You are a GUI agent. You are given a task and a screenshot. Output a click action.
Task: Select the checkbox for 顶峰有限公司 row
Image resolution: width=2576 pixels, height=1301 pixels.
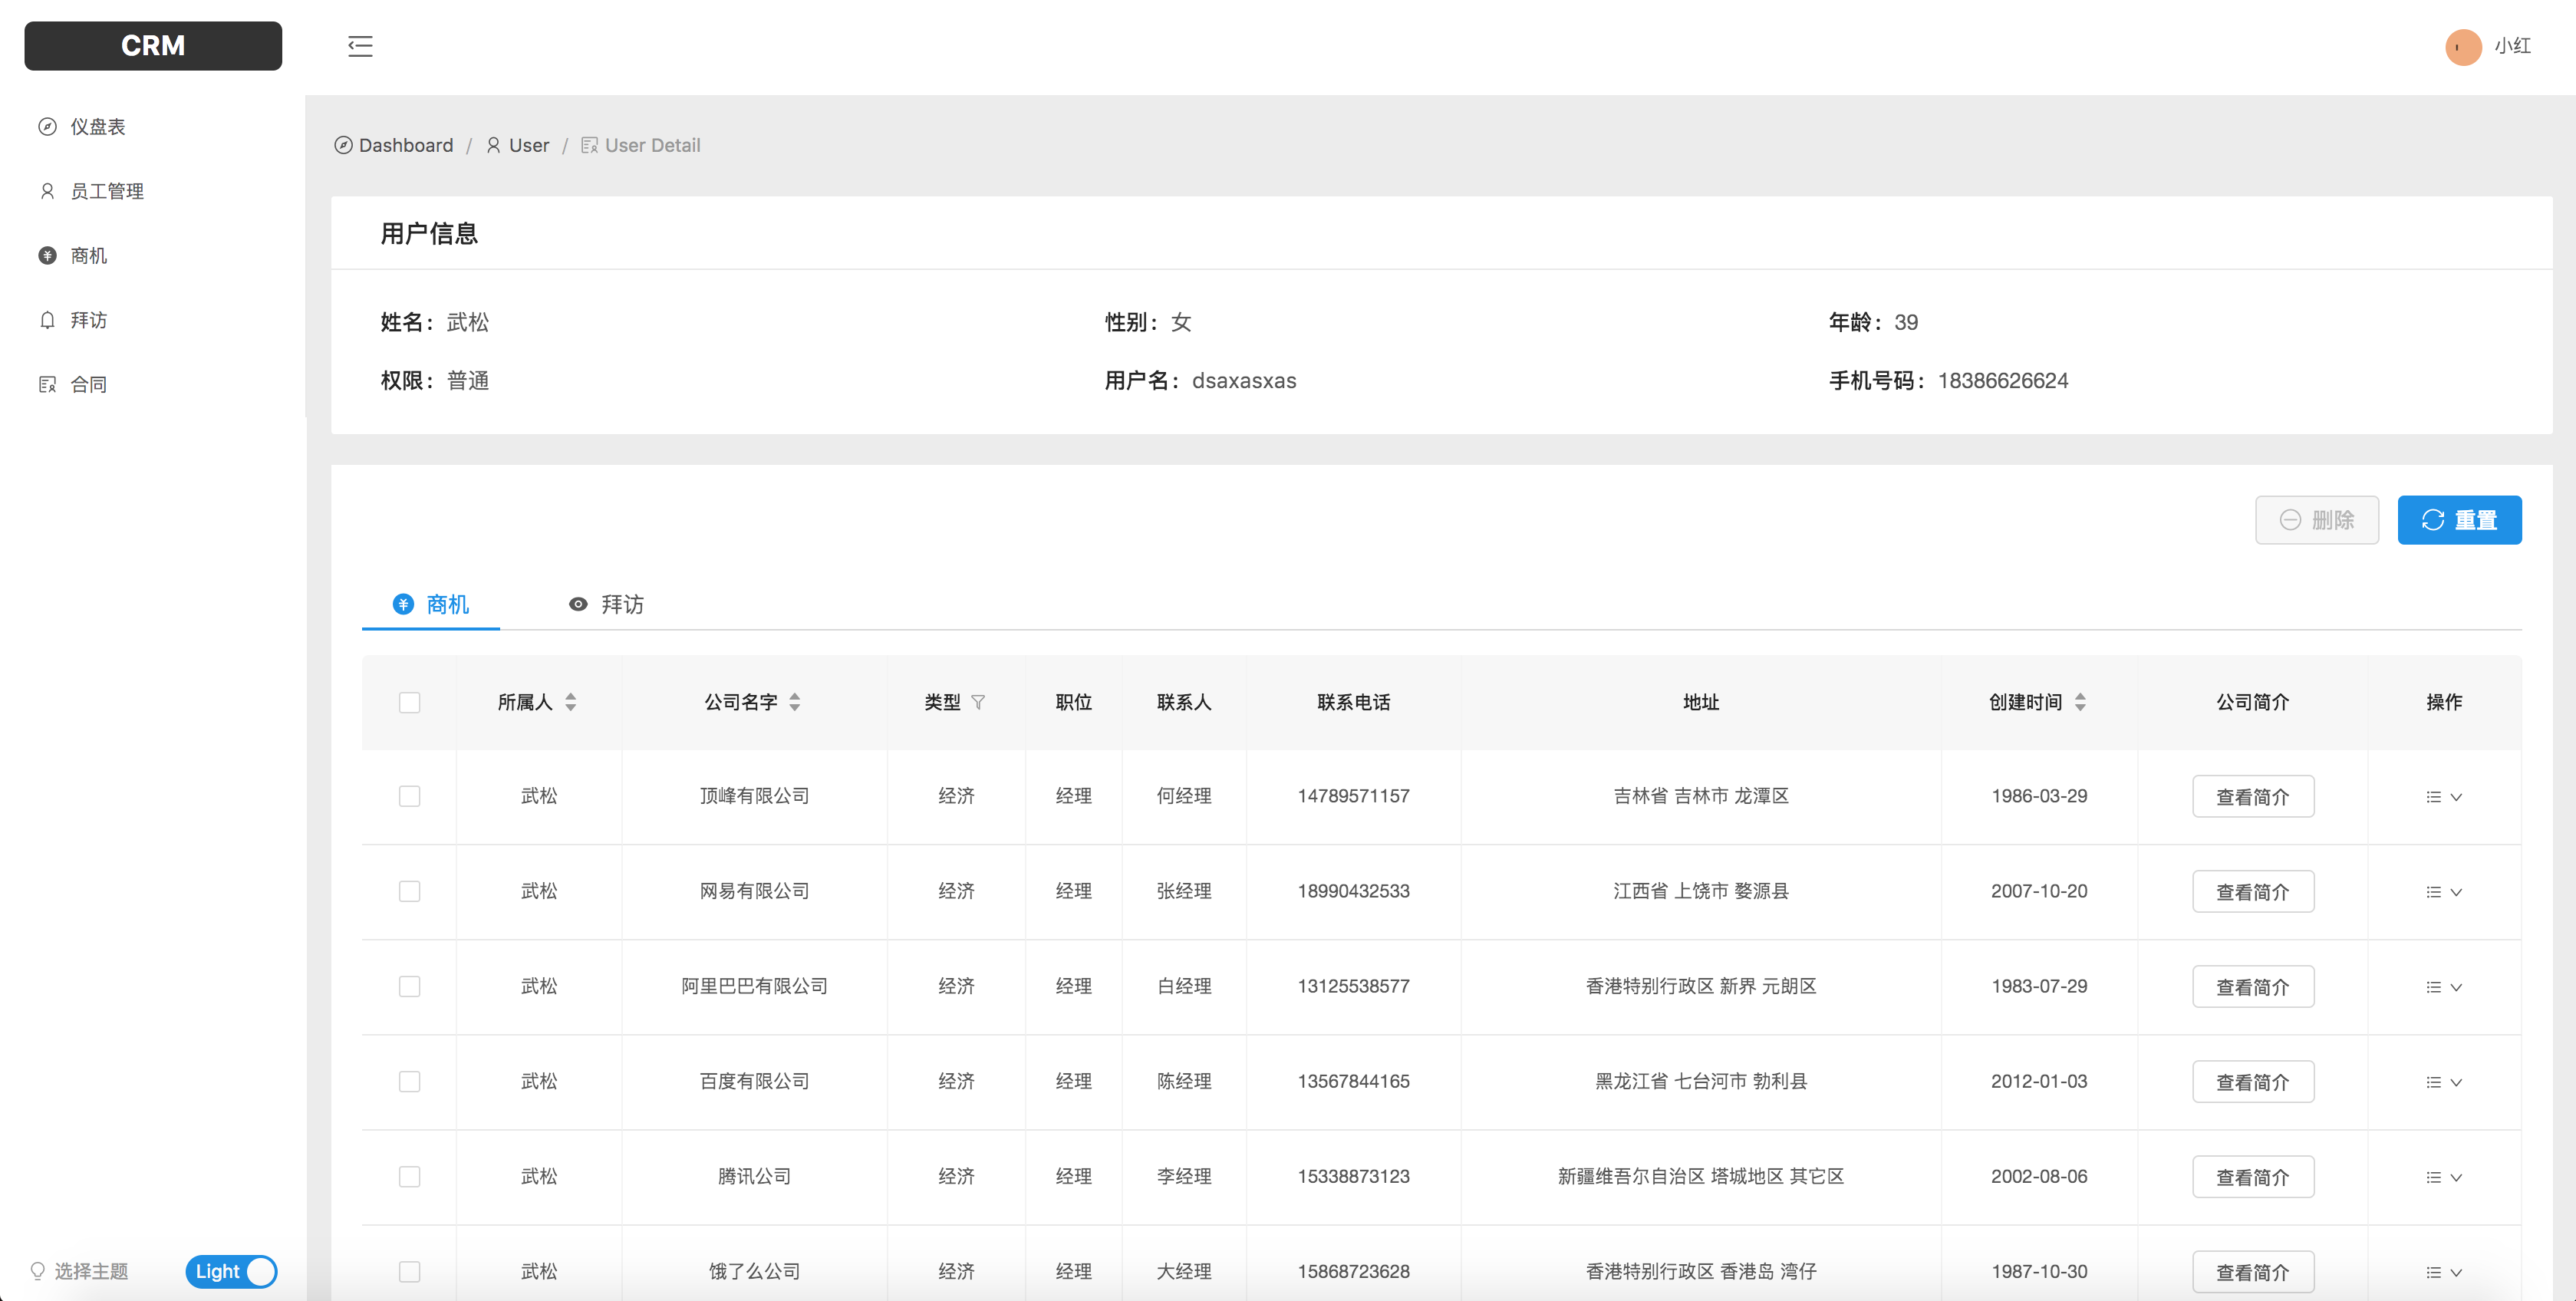[x=409, y=796]
